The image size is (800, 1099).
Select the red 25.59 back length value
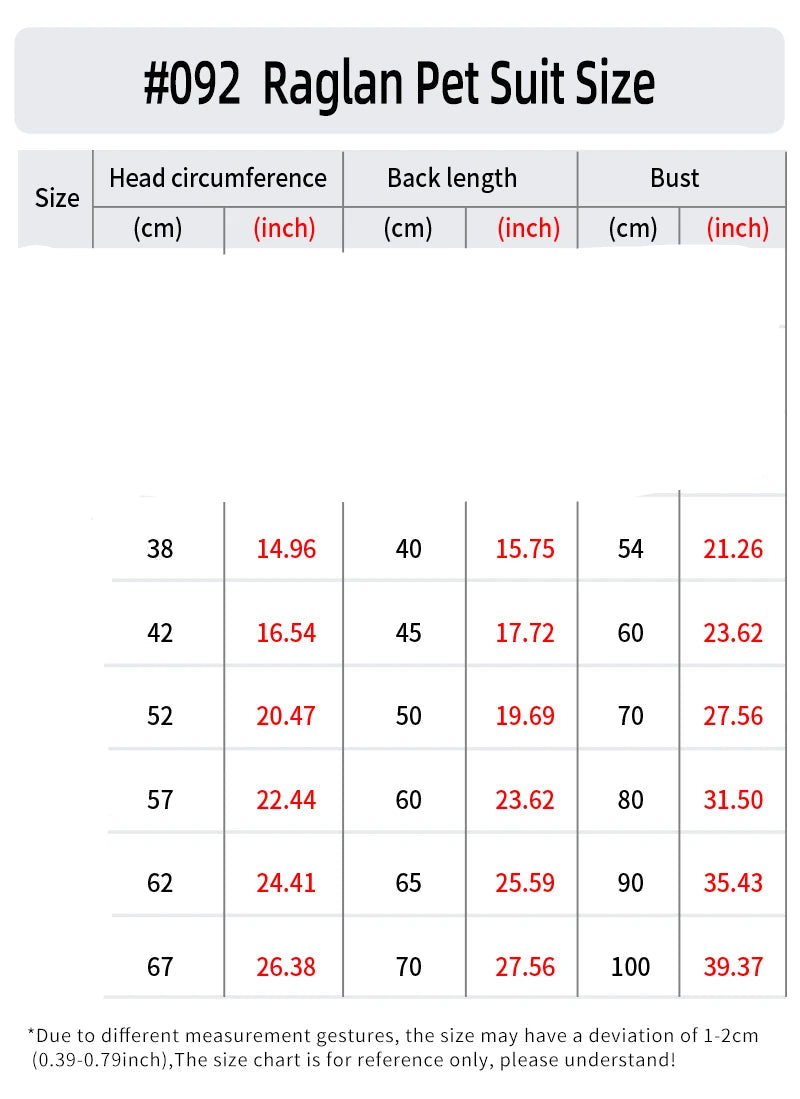point(525,883)
